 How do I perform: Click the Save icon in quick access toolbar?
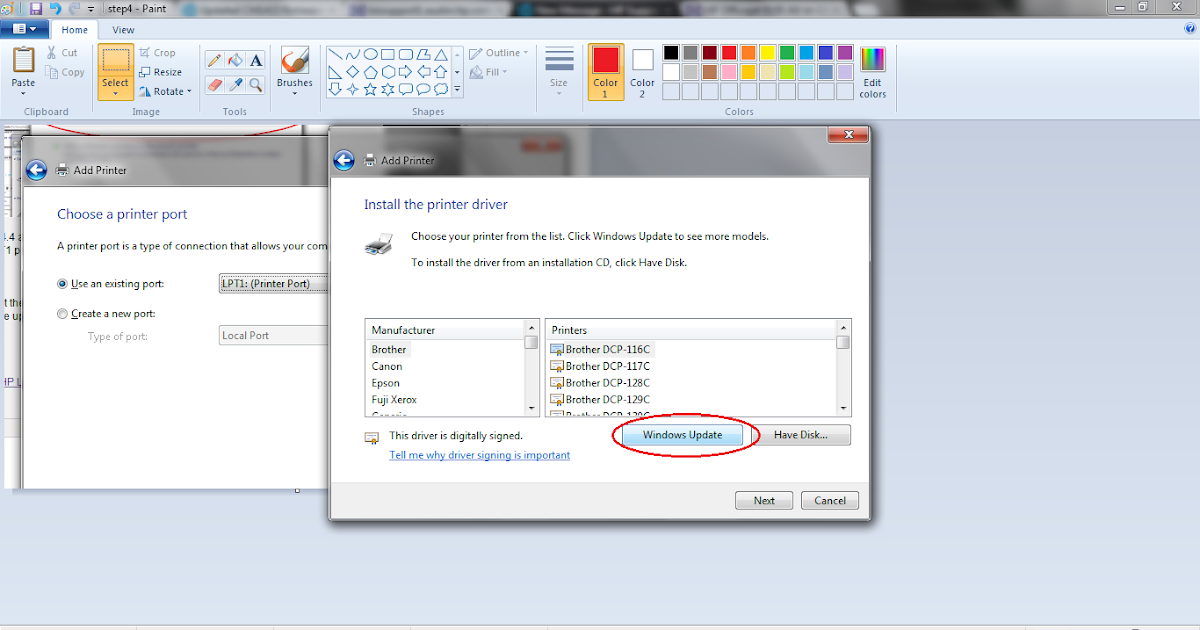pos(35,8)
